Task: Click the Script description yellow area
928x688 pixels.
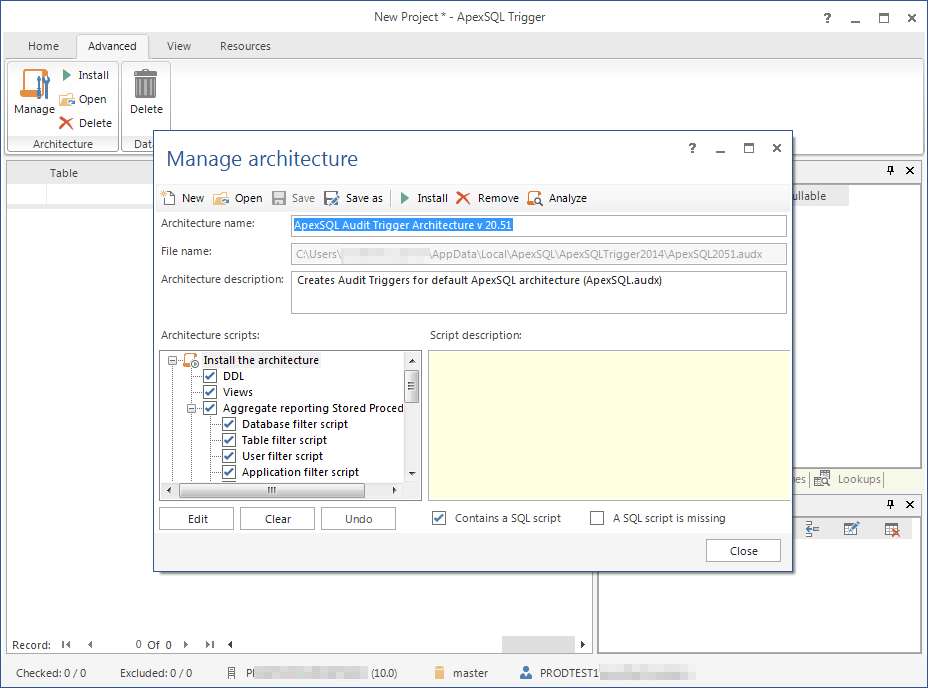Action: click(x=610, y=426)
